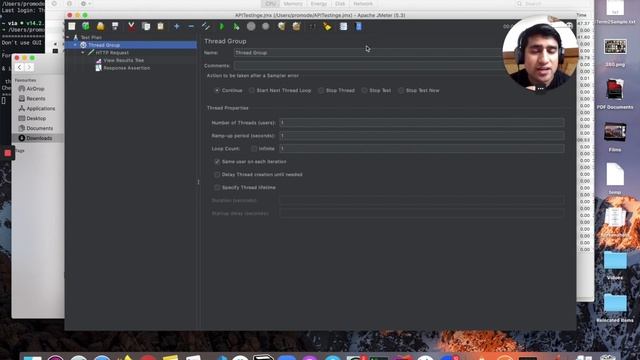Select PDF Documents desktop icon

(x=615, y=94)
